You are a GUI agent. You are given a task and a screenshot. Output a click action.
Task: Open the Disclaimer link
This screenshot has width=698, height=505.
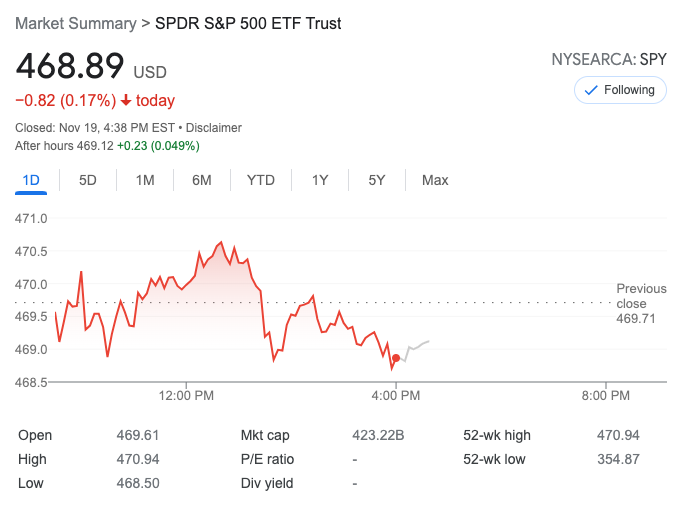[x=214, y=128]
